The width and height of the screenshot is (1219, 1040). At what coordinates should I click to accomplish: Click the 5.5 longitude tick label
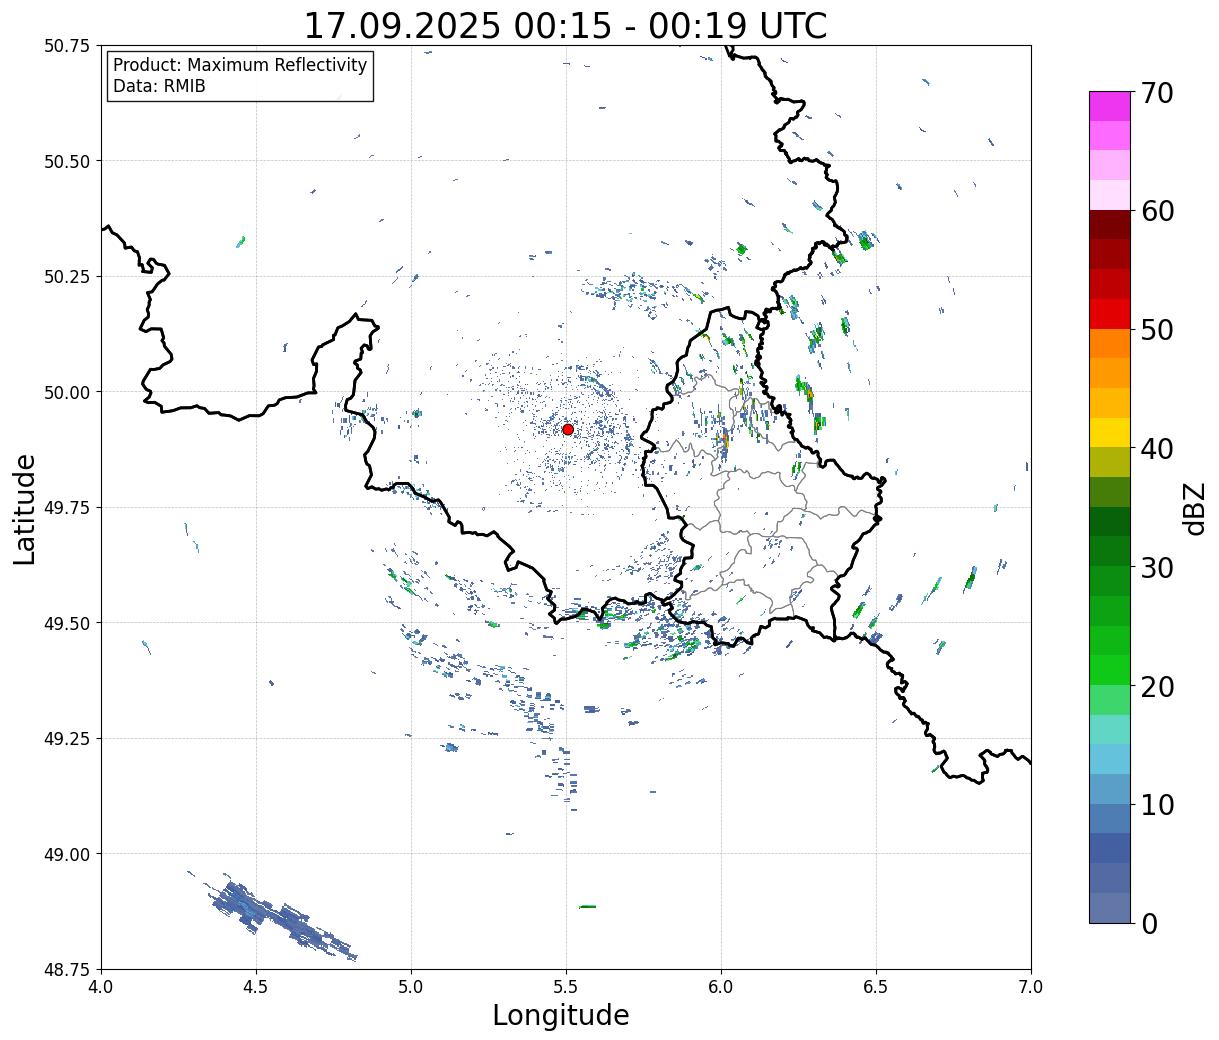pos(566,987)
